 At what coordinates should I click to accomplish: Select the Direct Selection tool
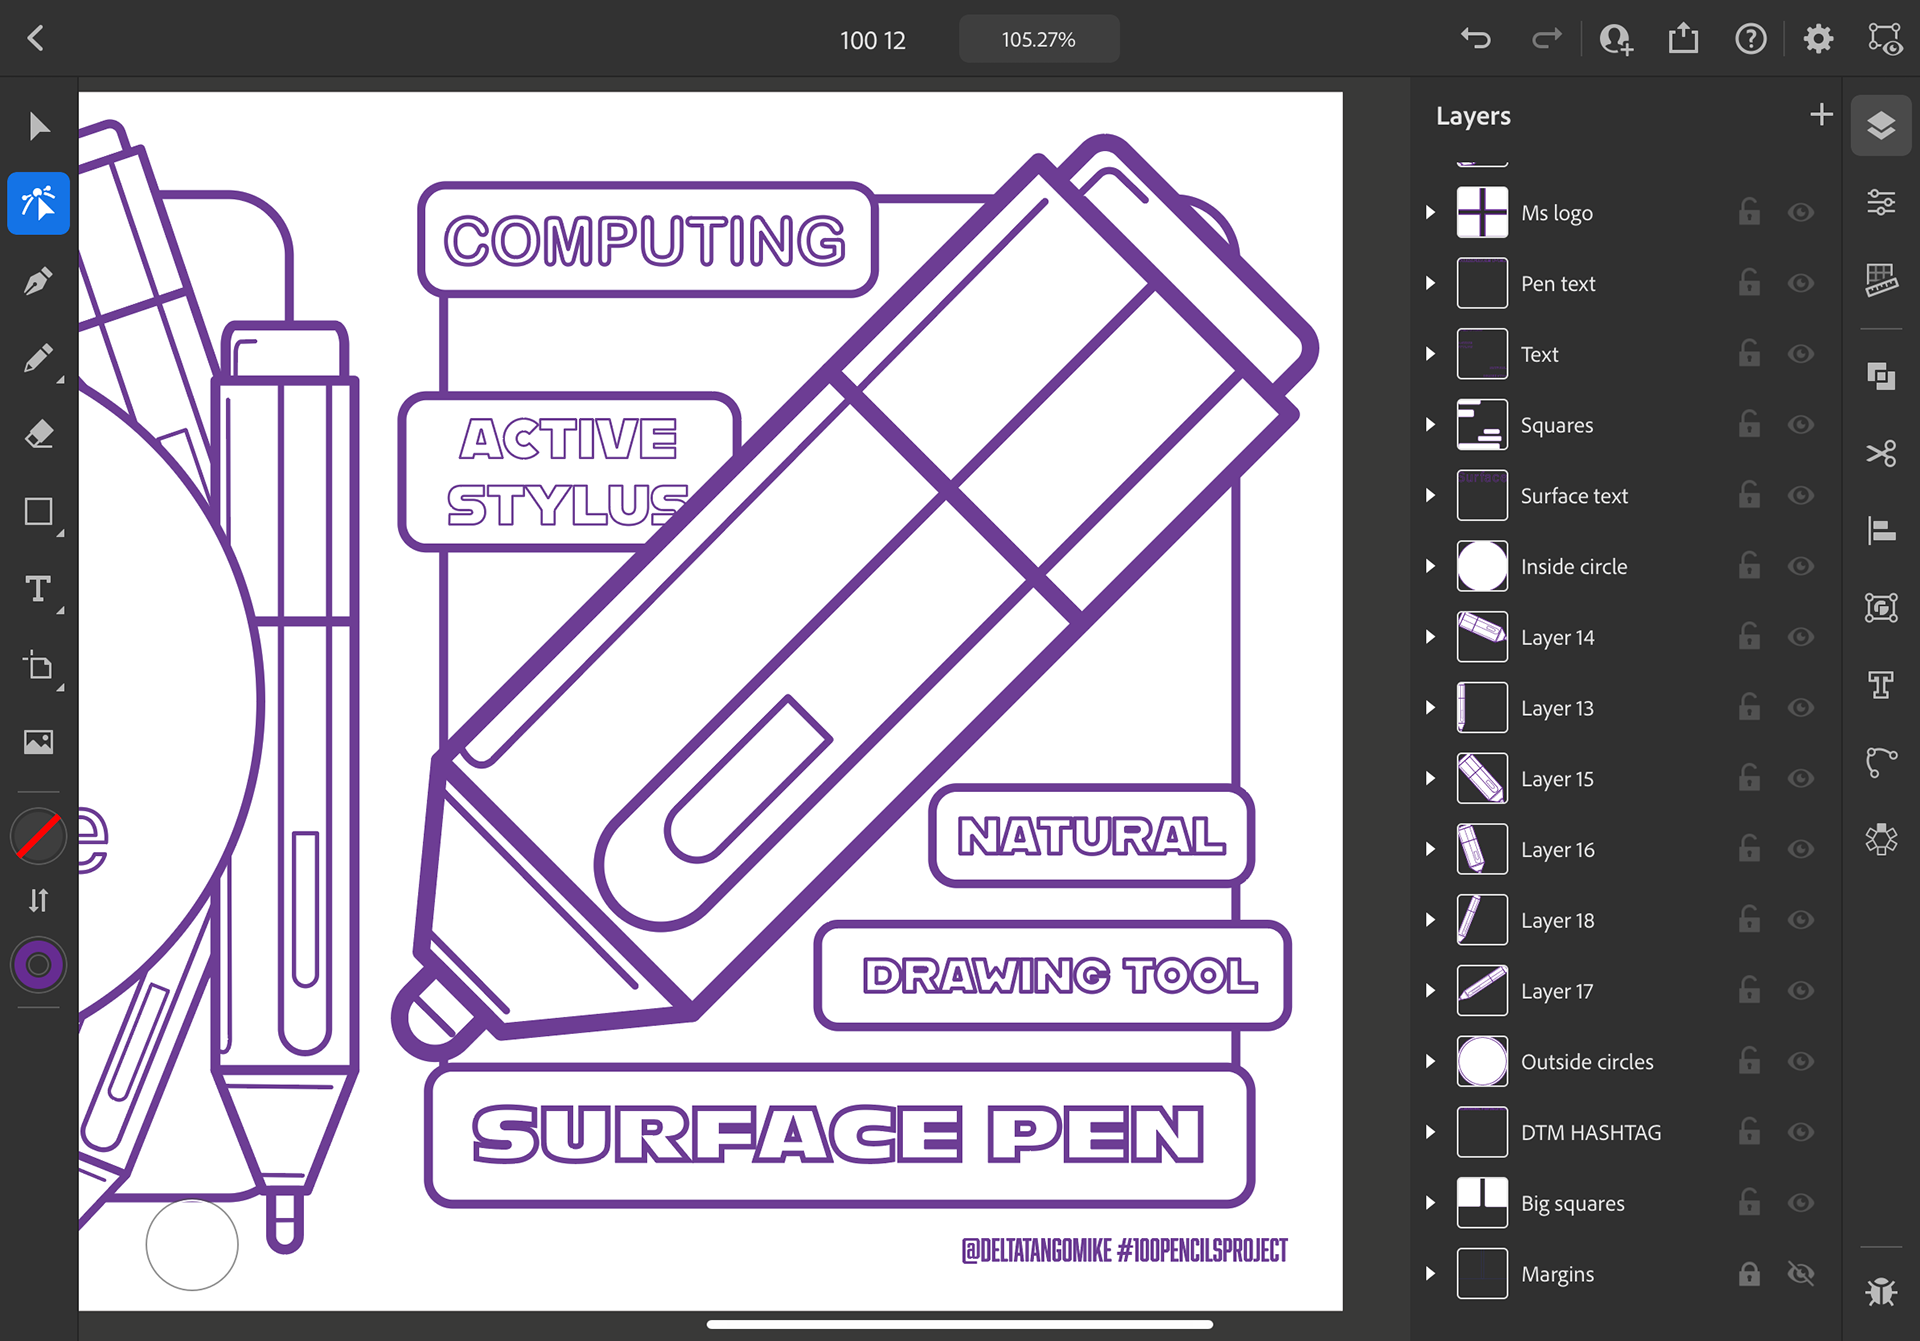(x=38, y=203)
